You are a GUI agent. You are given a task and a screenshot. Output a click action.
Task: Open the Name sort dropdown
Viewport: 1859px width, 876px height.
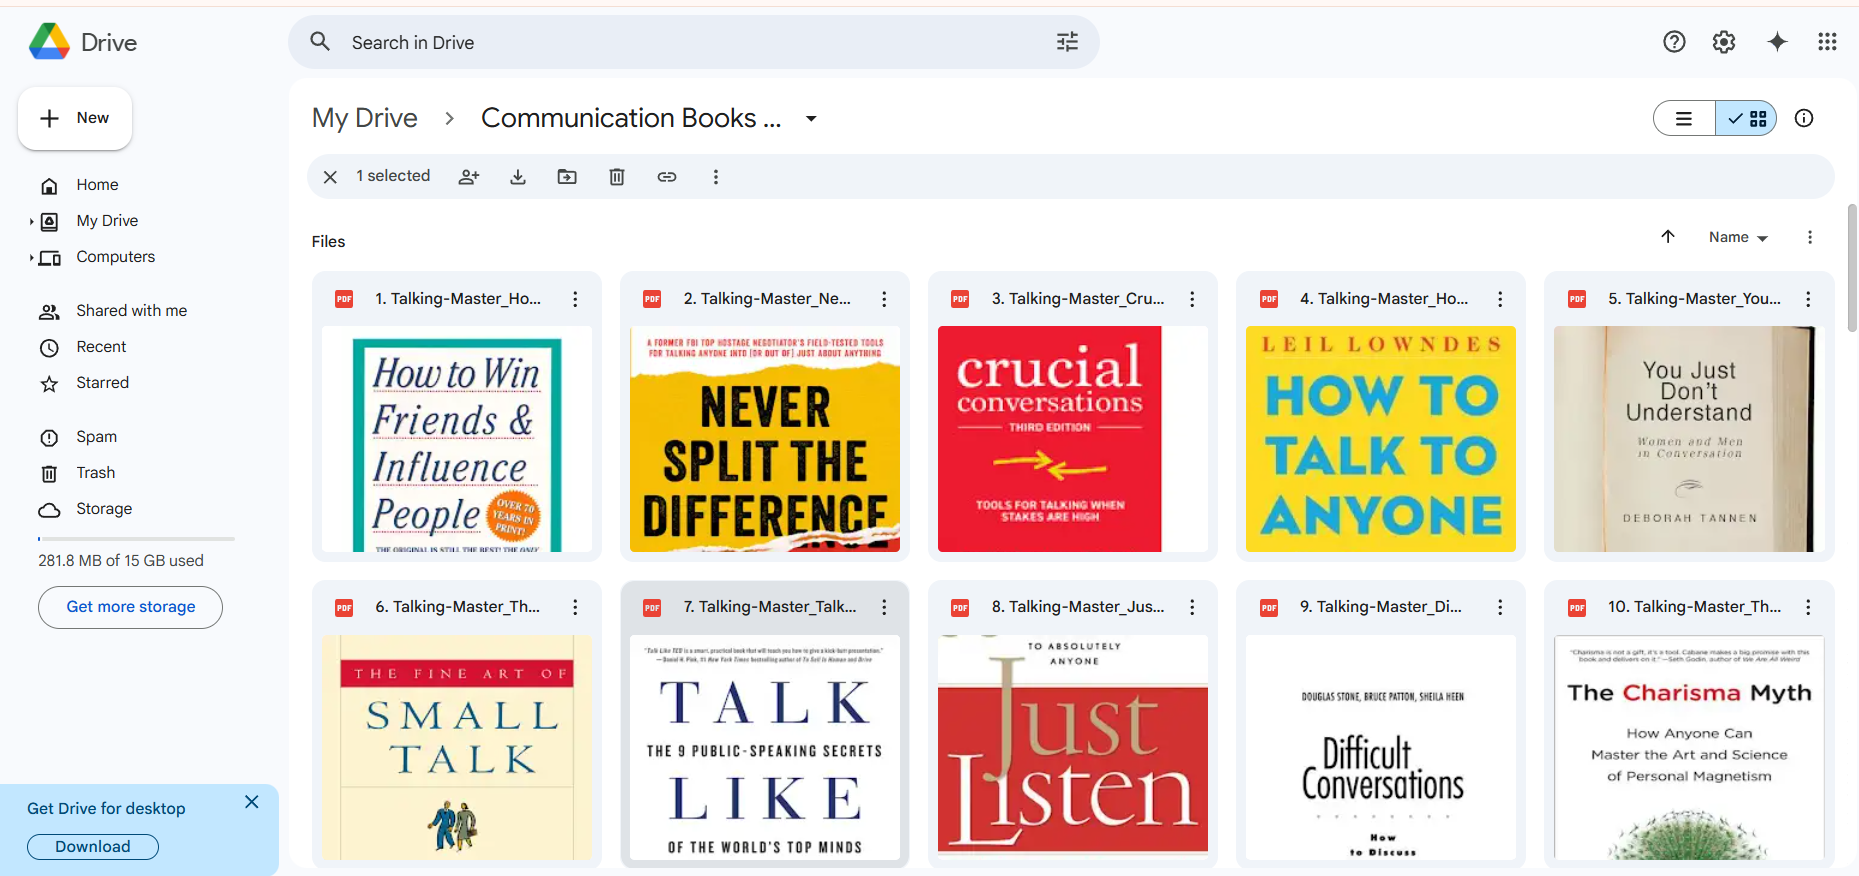coord(1738,237)
